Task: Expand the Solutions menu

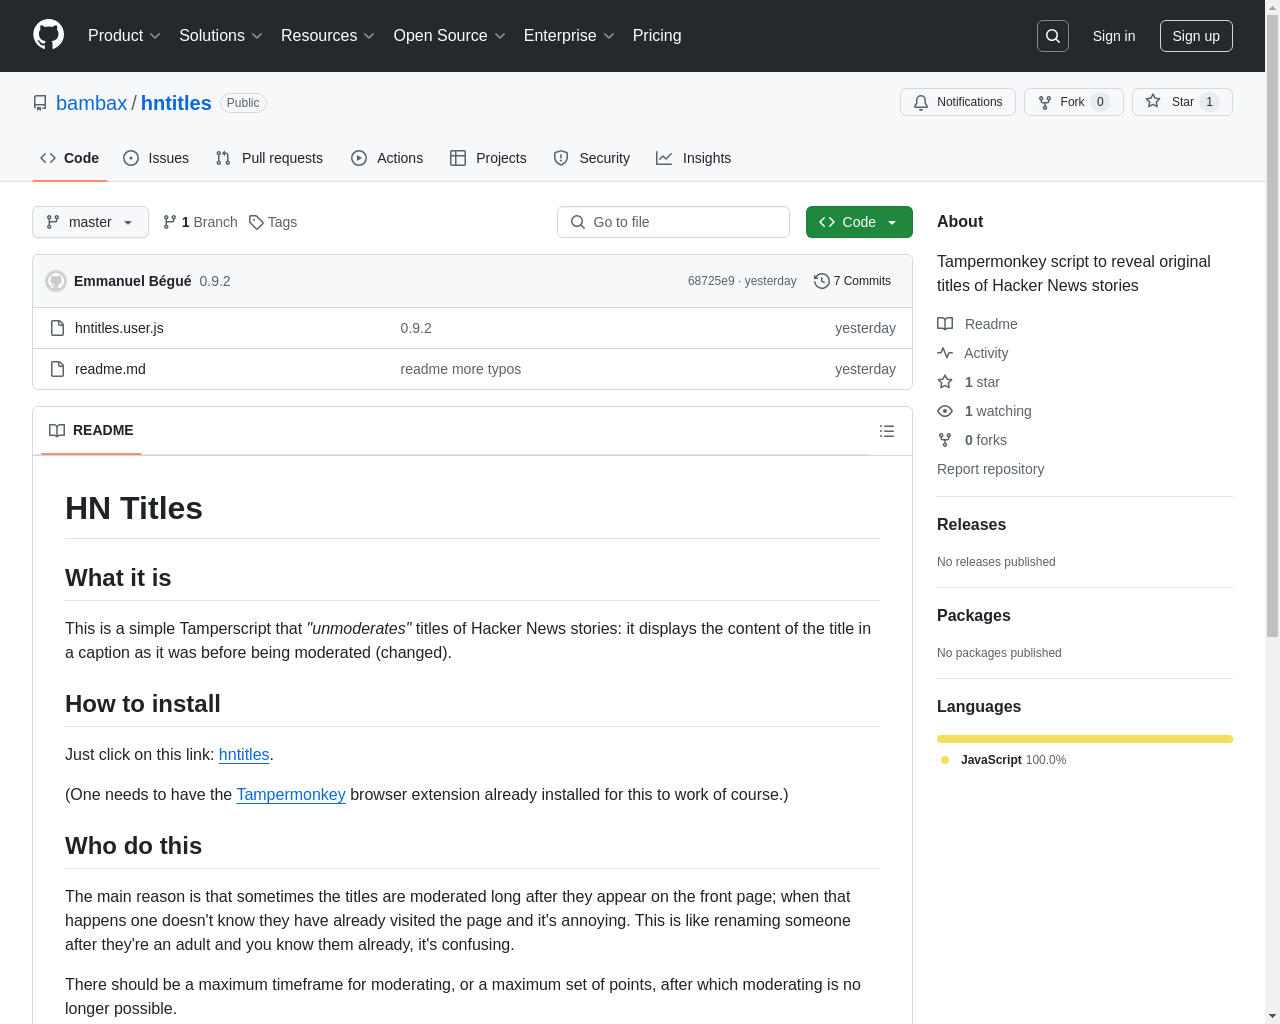Action: (220, 36)
